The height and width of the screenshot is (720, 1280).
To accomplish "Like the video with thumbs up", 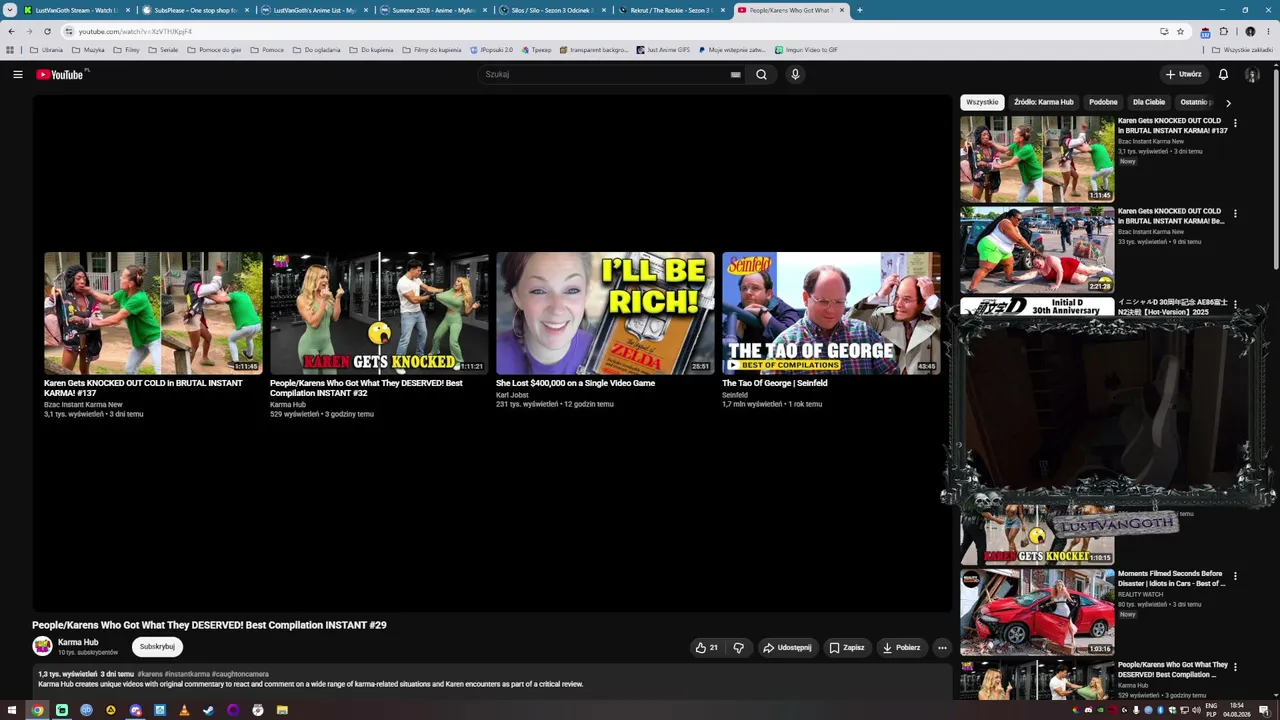I will (707, 647).
